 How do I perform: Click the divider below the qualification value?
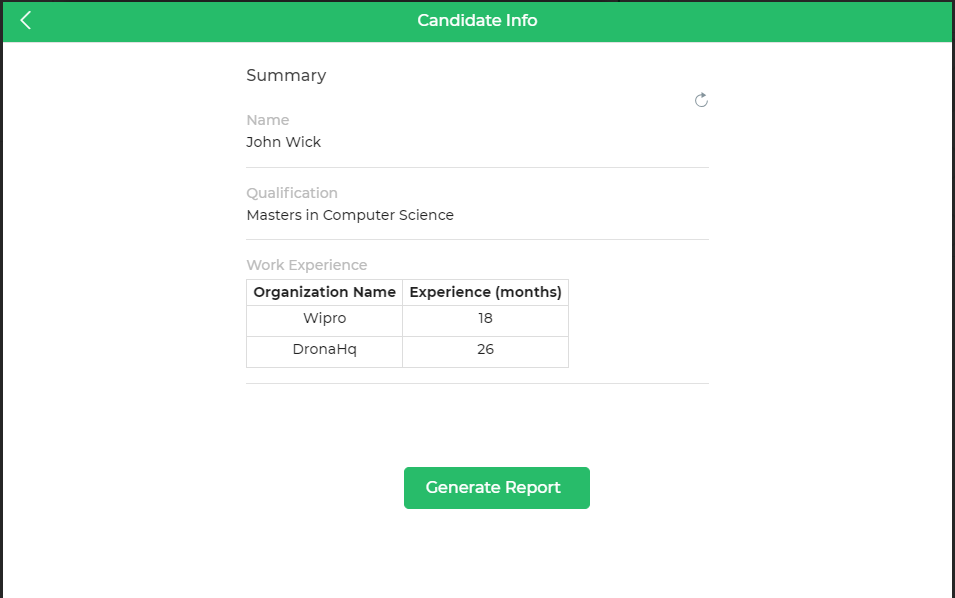coord(478,239)
